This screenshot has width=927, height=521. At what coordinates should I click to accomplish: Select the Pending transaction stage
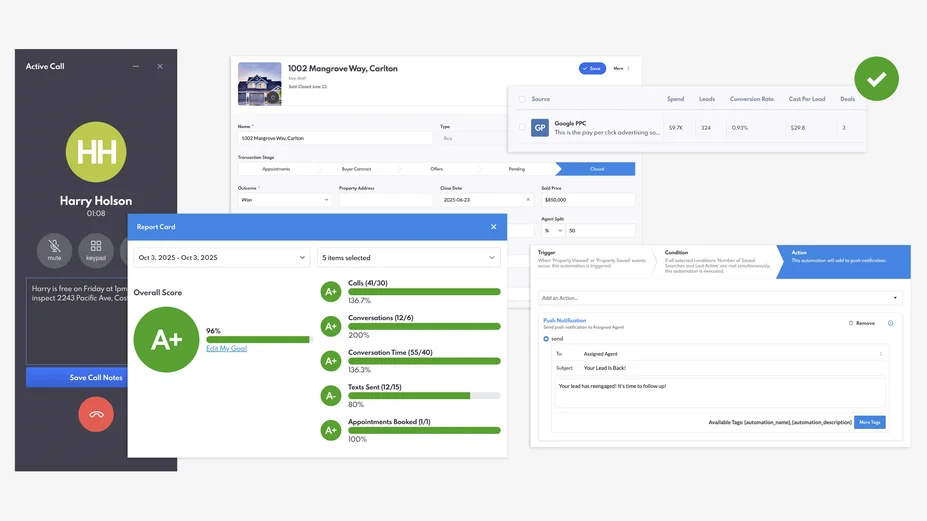point(516,169)
